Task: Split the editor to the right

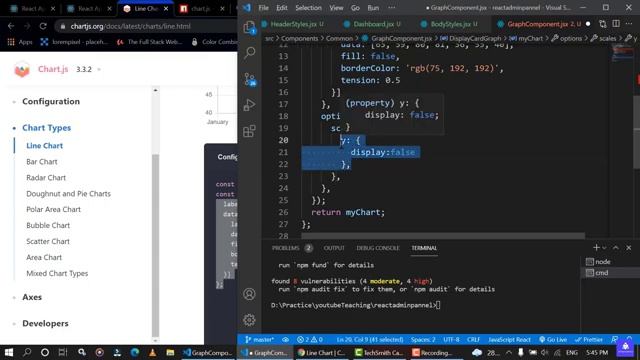Action: tap(616, 24)
